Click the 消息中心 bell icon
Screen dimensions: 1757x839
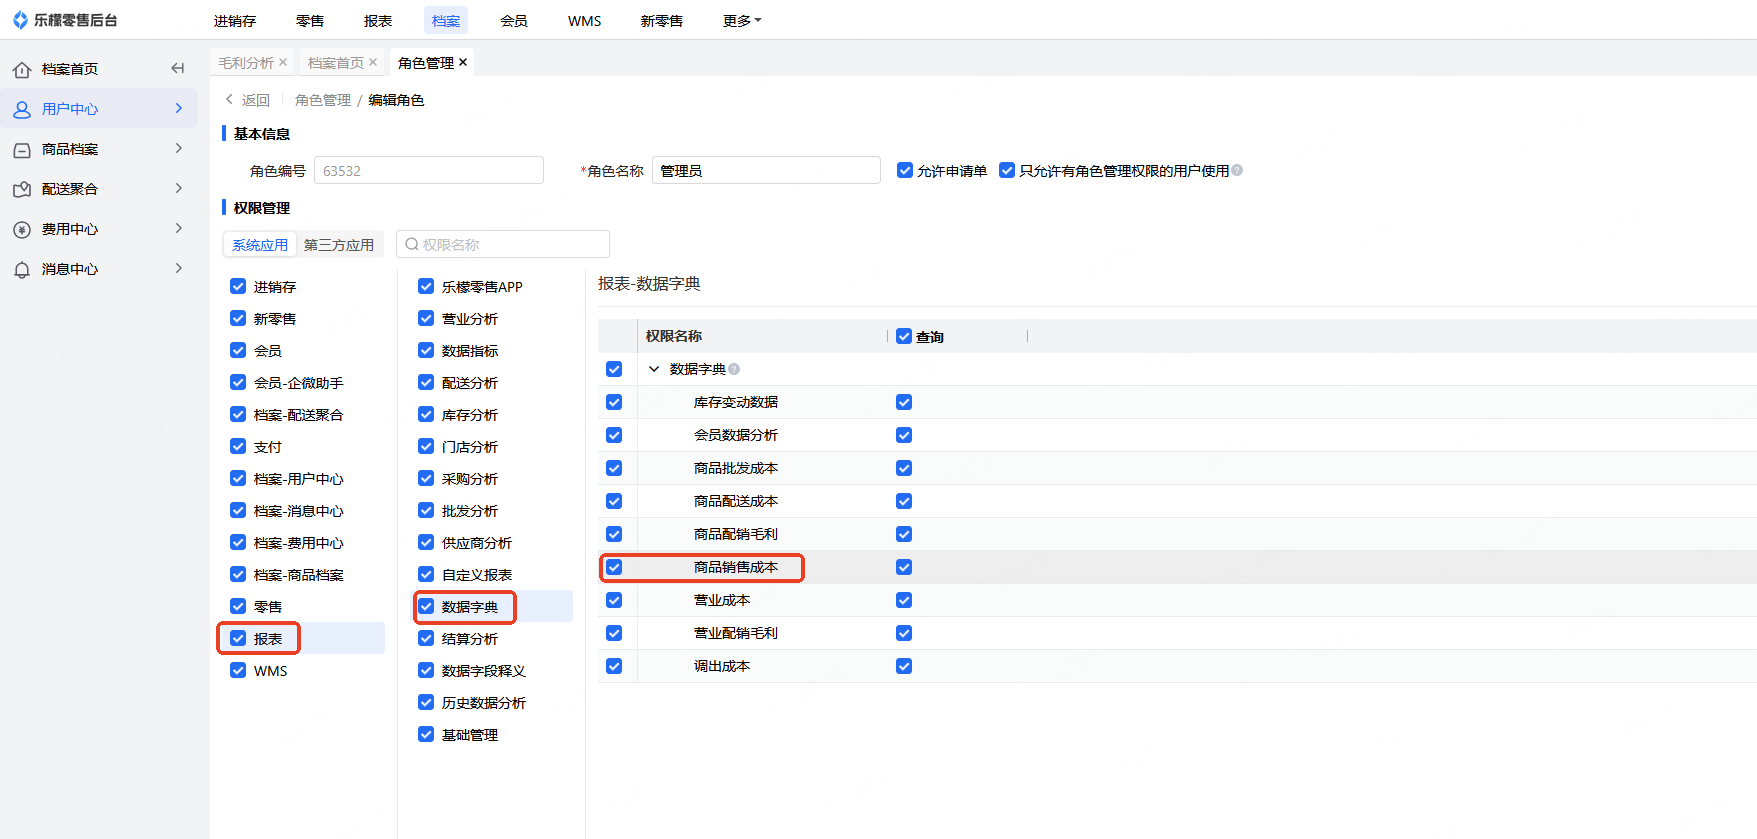click(22, 270)
